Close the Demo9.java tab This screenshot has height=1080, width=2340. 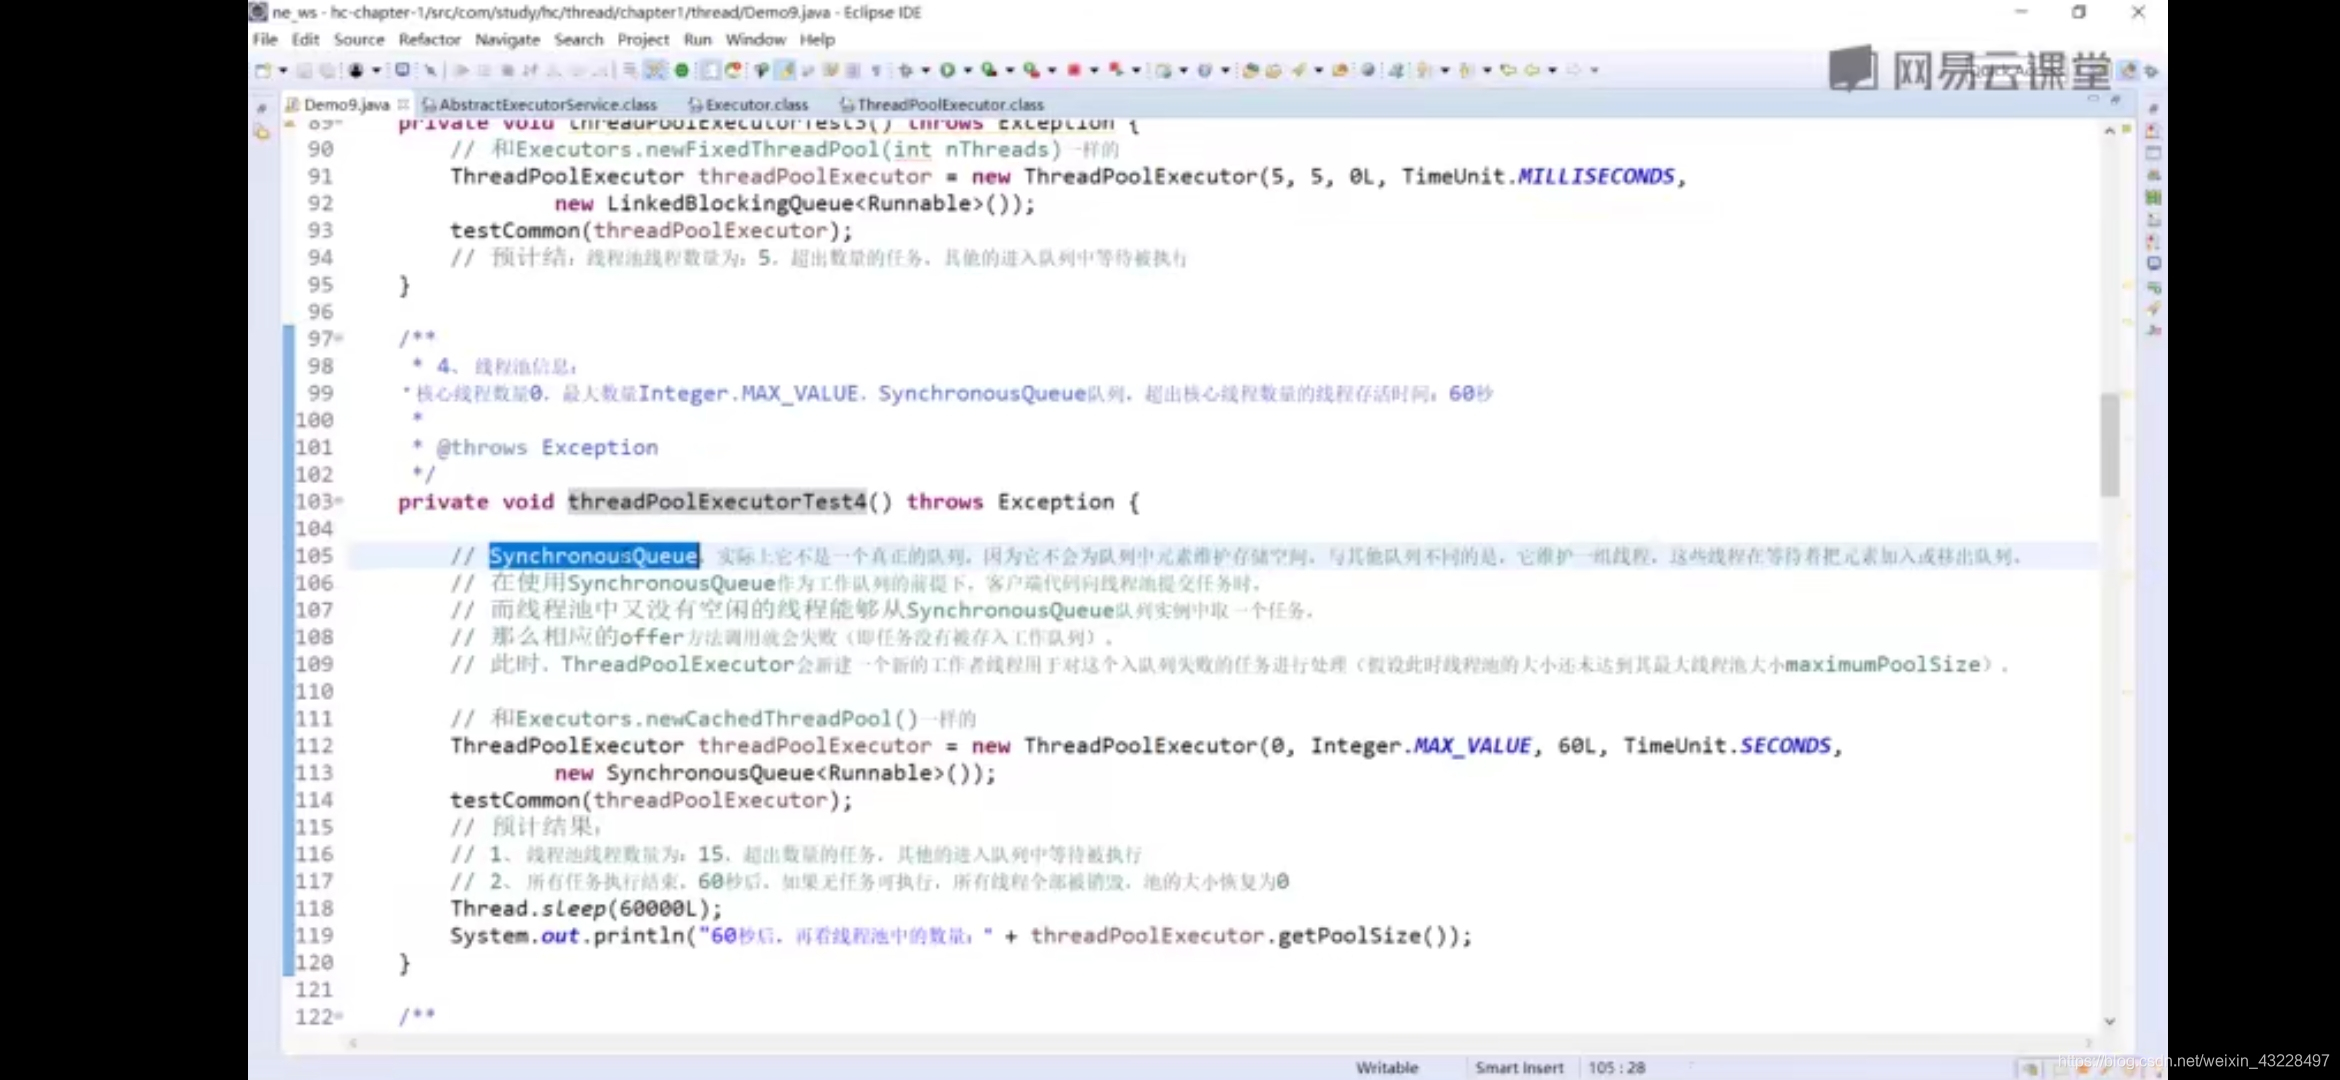tap(403, 104)
